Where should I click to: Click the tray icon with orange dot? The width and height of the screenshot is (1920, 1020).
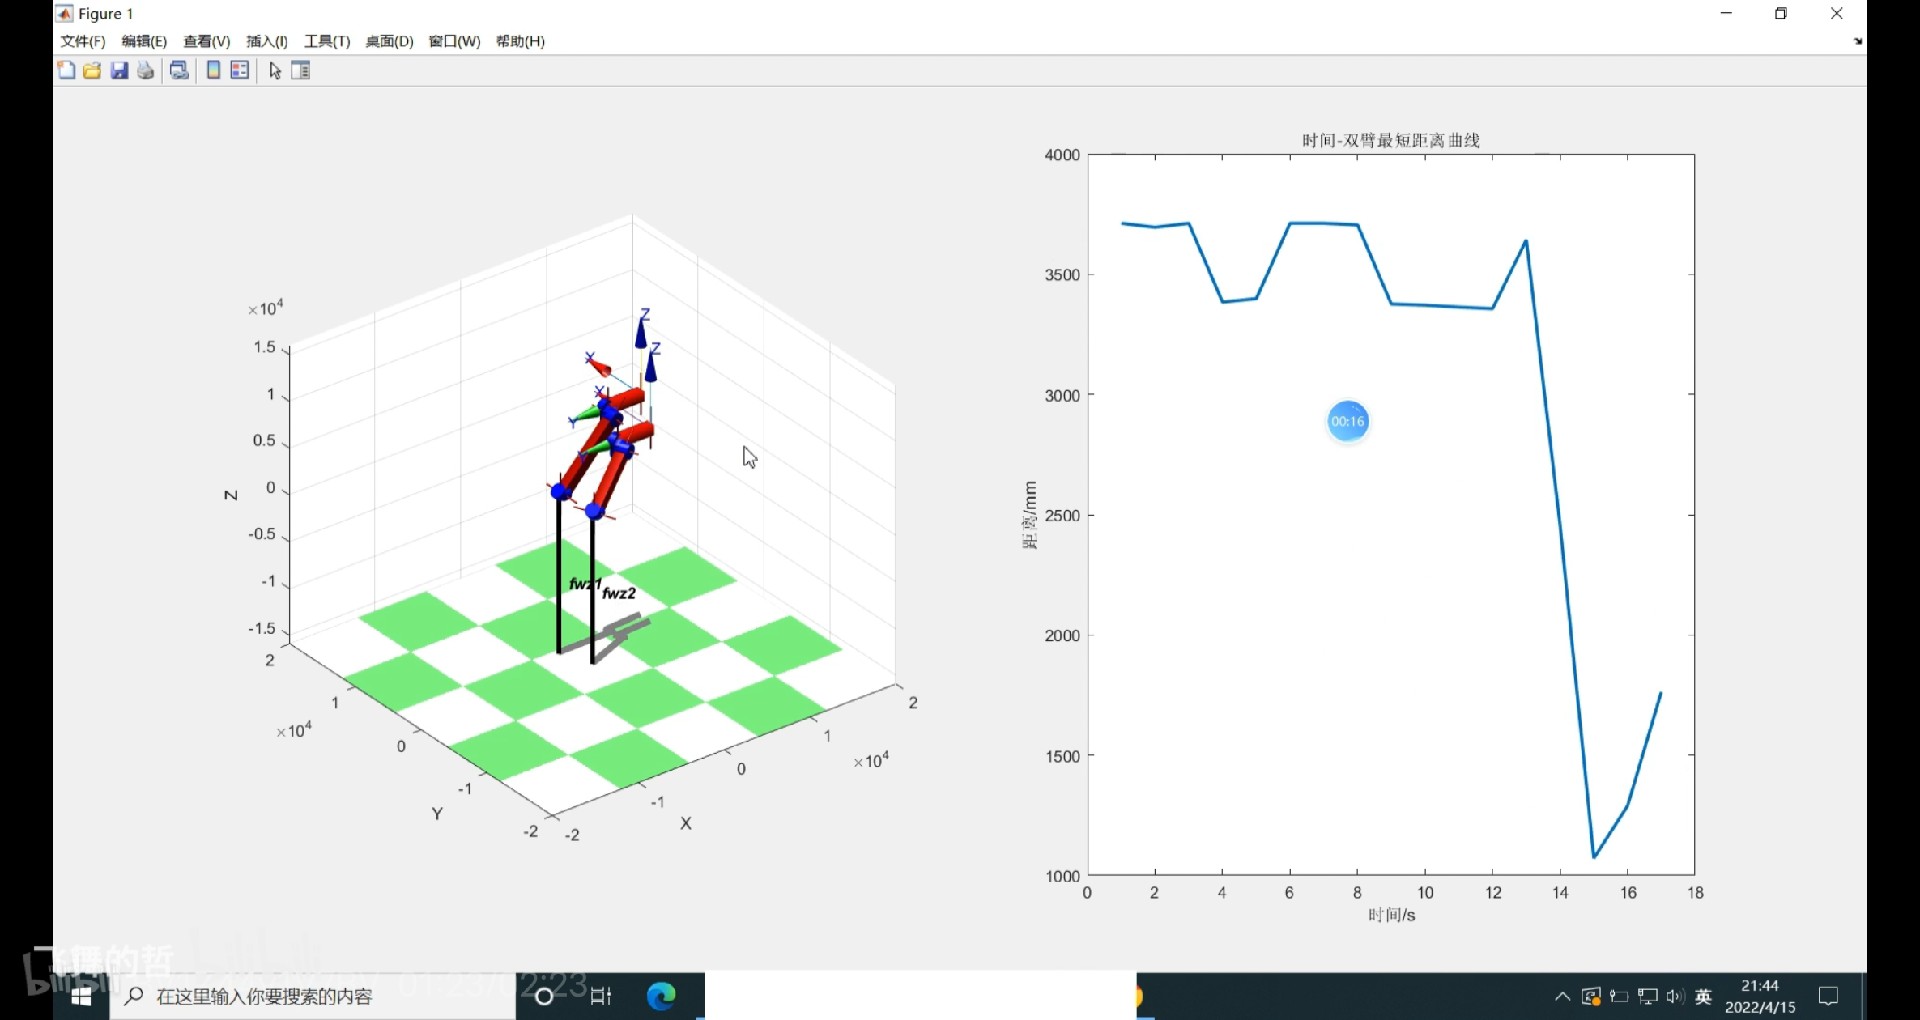click(1591, 996)
